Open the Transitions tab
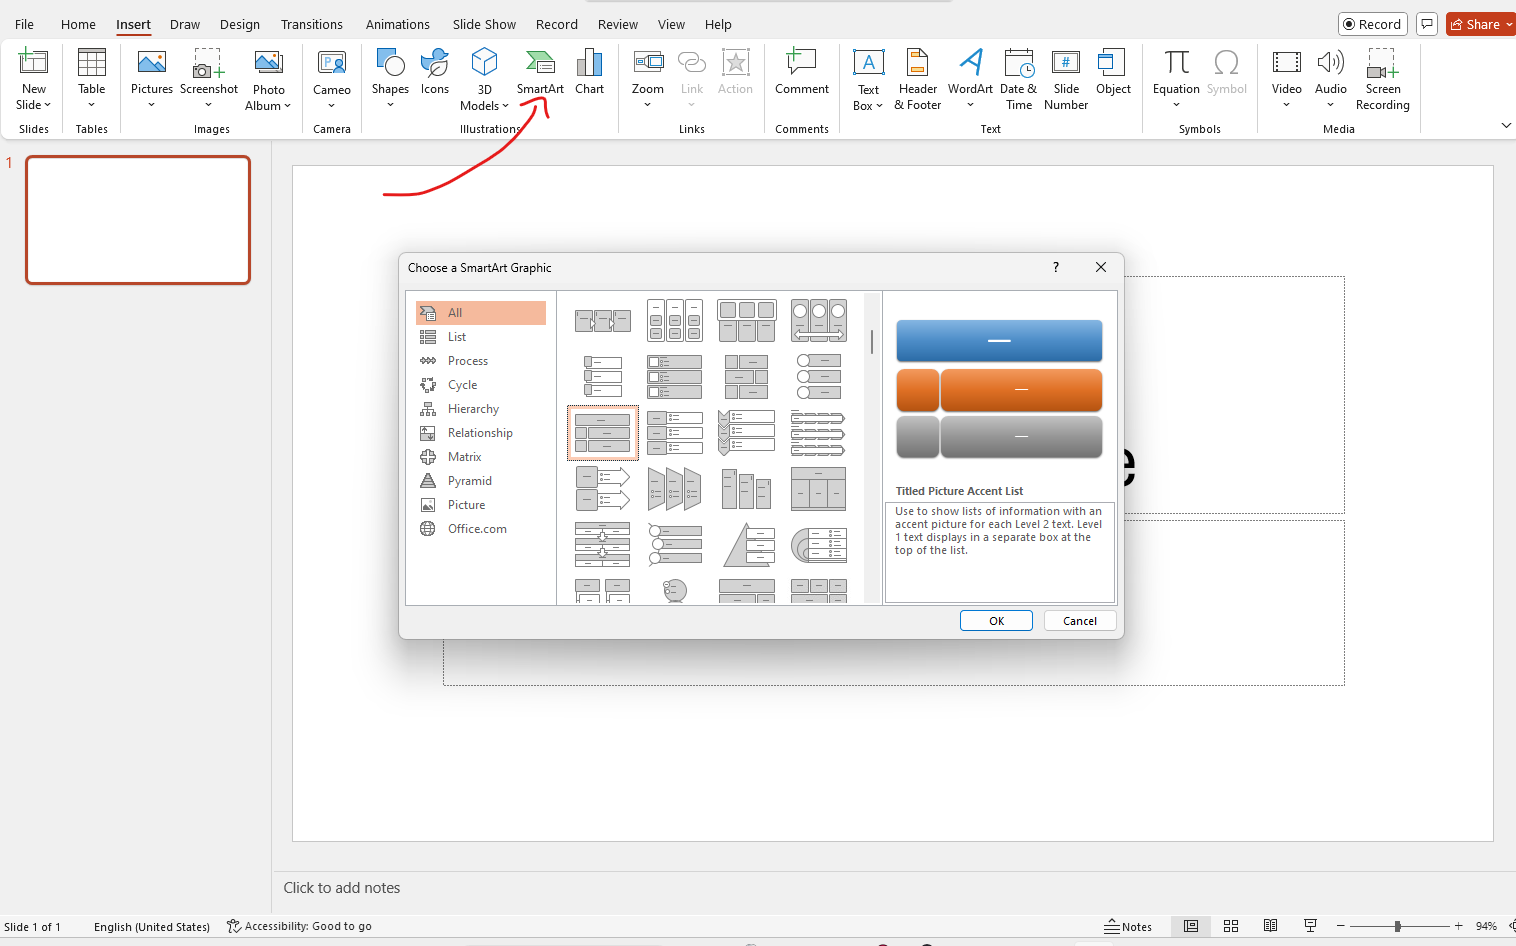 click(311, 24)
